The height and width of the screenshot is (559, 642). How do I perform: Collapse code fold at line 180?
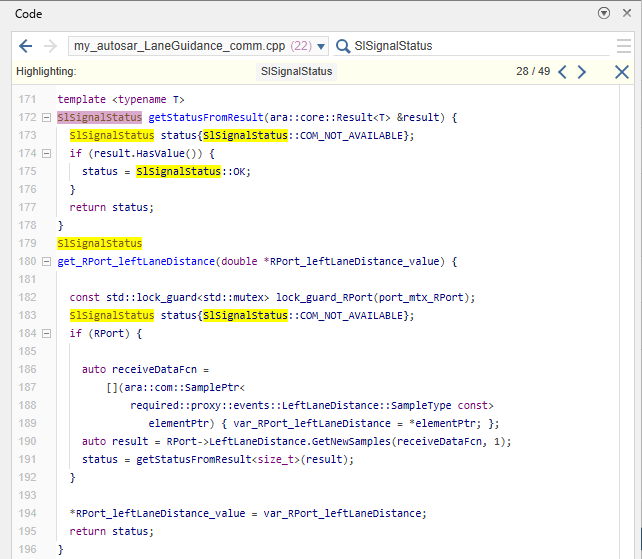(47, 262)
